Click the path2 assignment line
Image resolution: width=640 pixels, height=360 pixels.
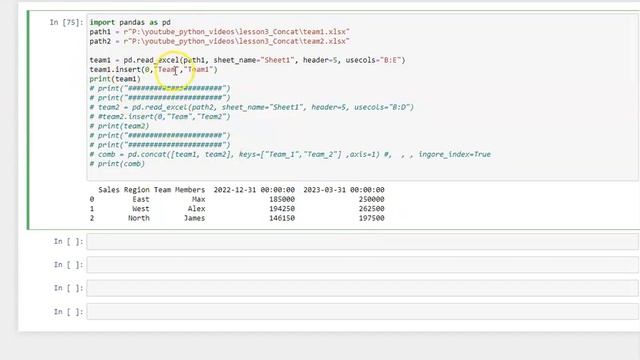click(x=220, y=41)
